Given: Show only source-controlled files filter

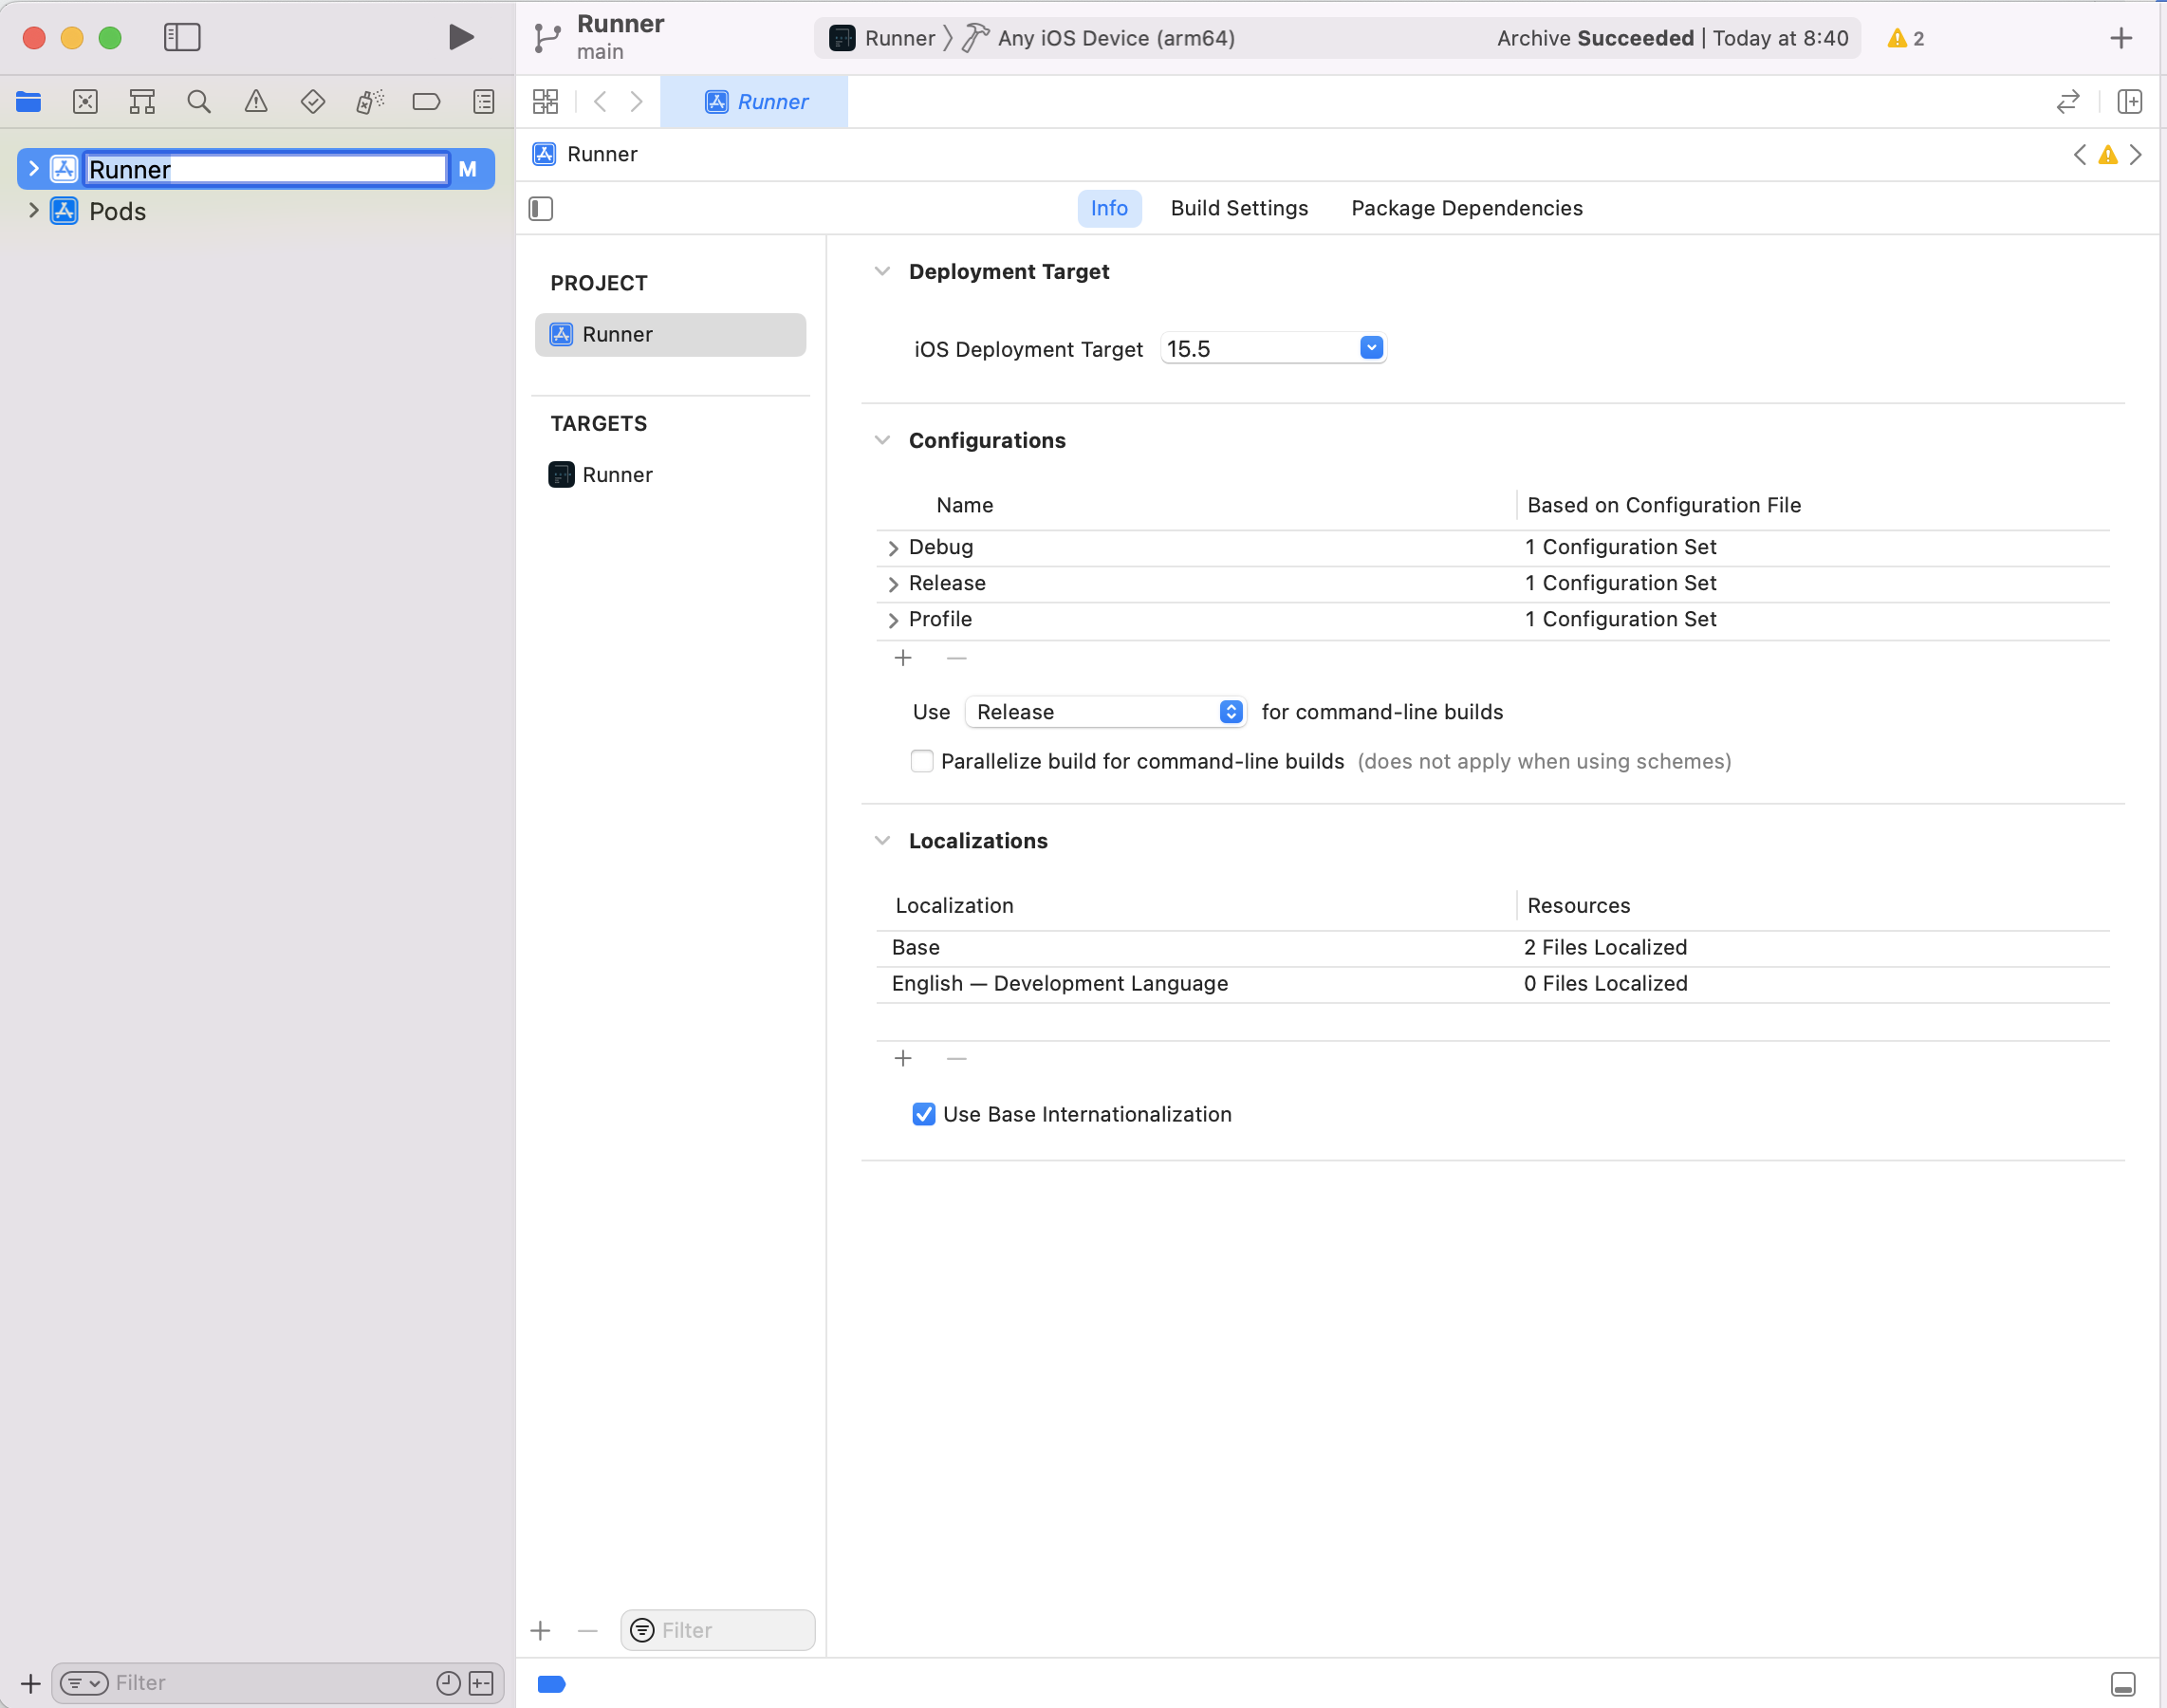Looking at the screenshot, I should click(x=481, y=1682).
